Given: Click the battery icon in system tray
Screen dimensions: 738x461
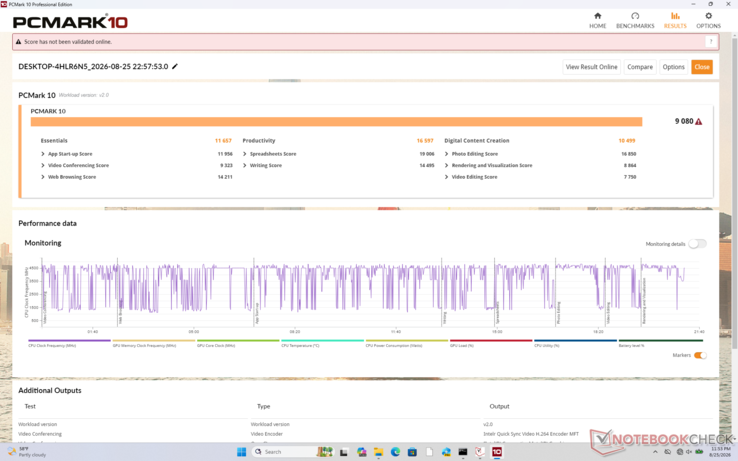Looking at the screenshot, I should [699, 452].
